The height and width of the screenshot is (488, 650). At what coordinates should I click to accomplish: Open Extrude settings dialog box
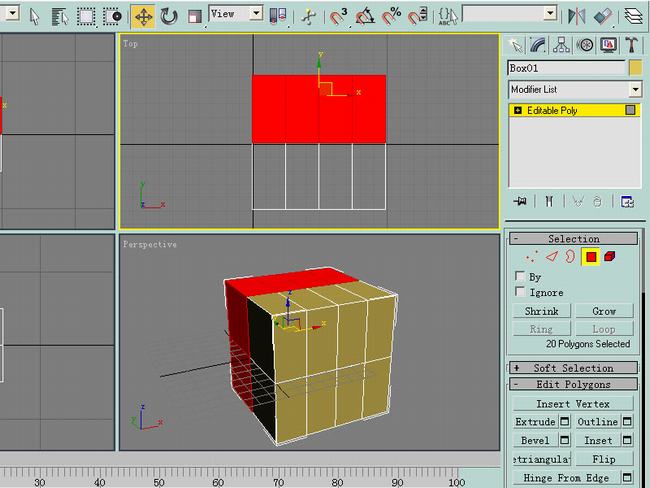coord(565,422)
